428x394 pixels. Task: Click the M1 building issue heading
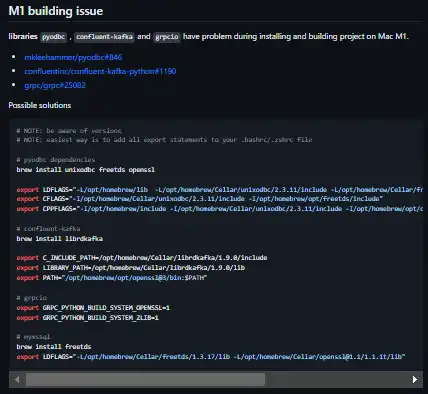(56, 11)
